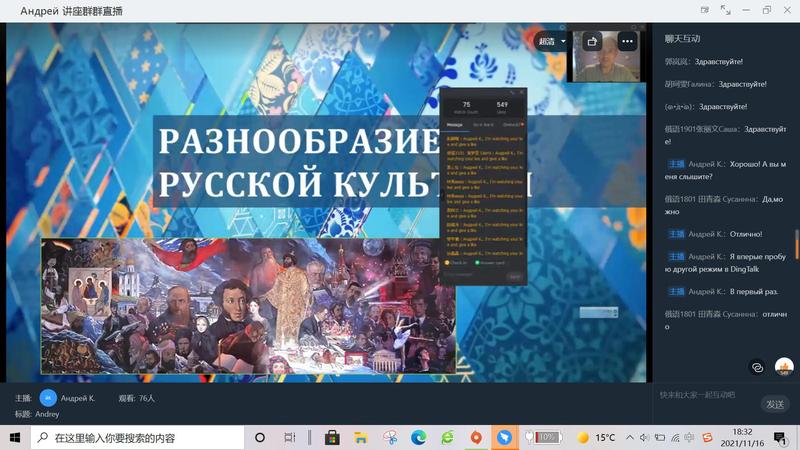Click the taskbar search box 在这里输入你要搜索的内容
800x450 pixels.
(138, 438)
